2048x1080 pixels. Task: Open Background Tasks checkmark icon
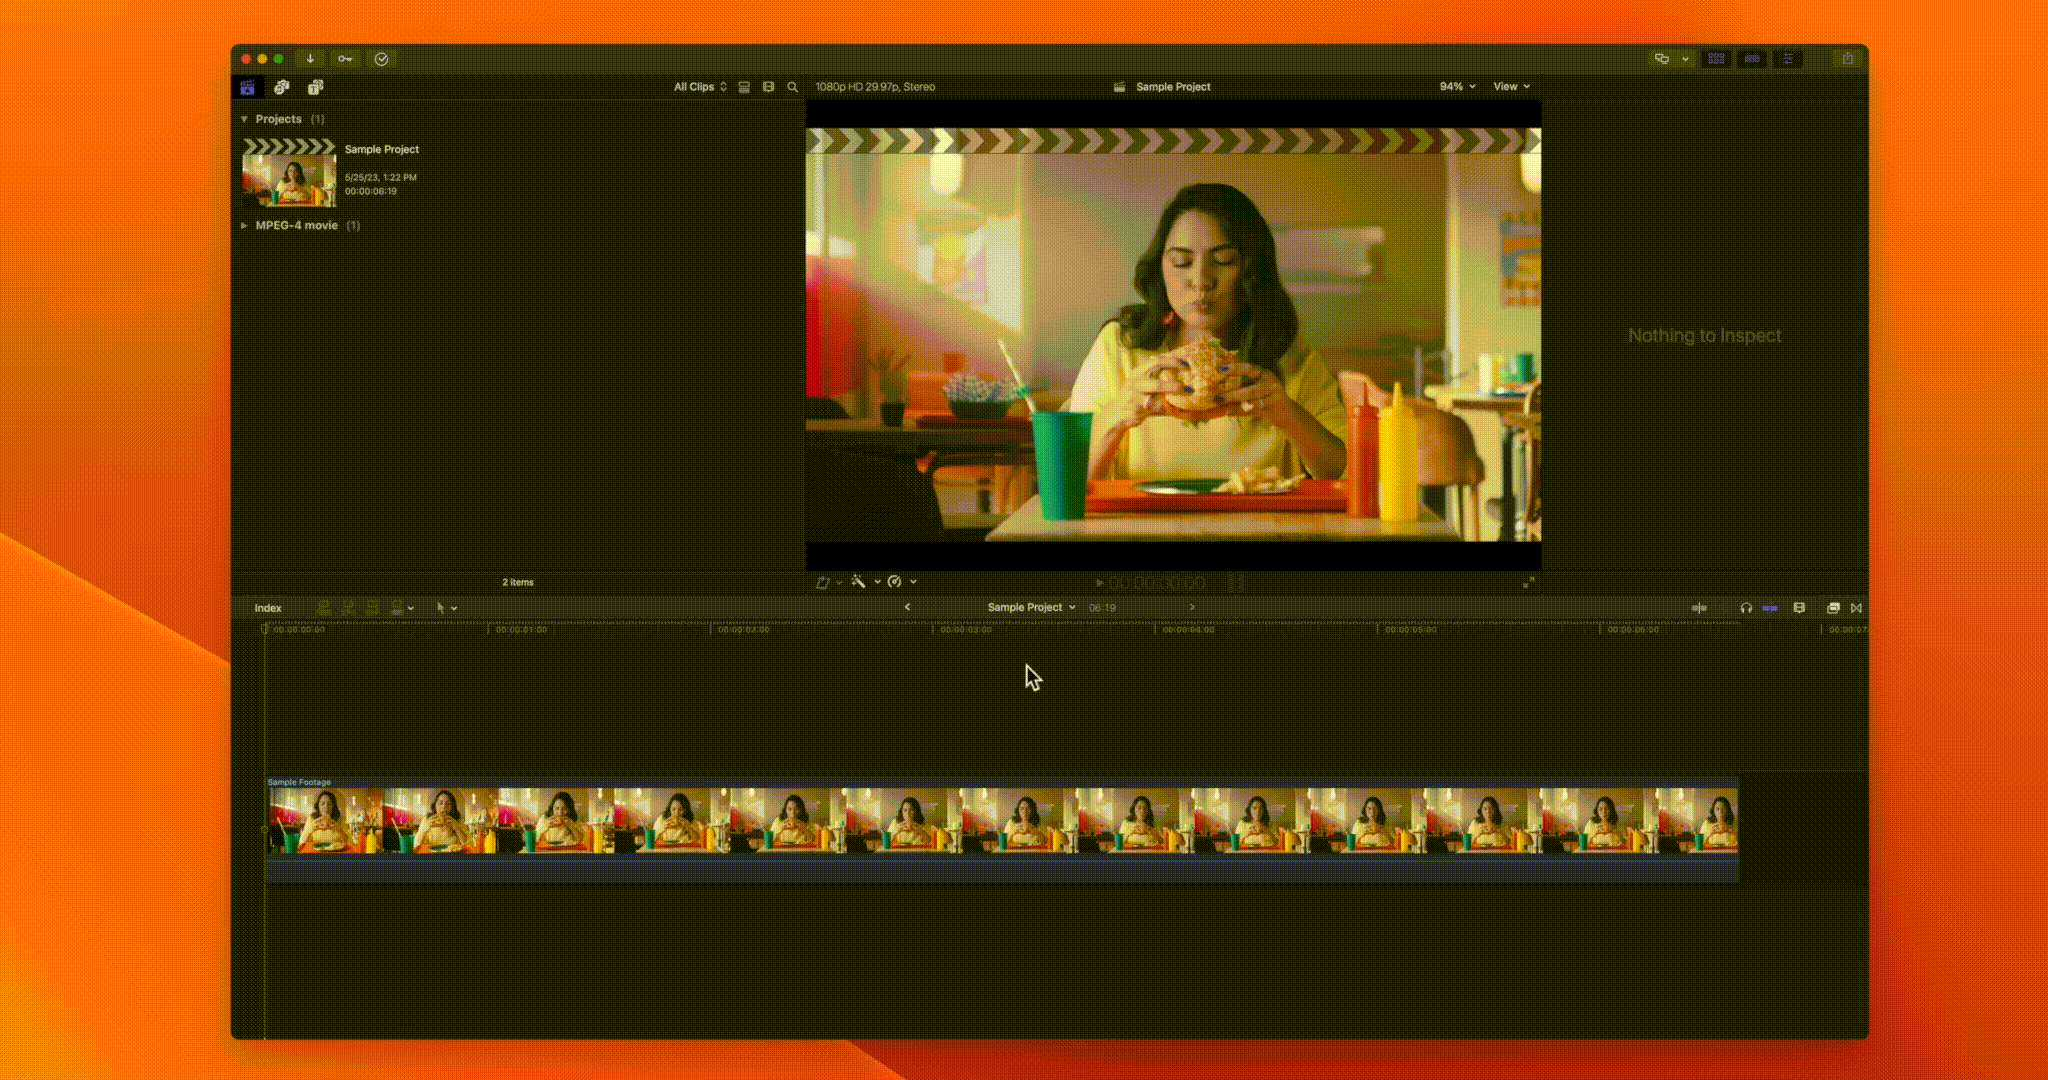pyautogui.click(x=381, y=59)
